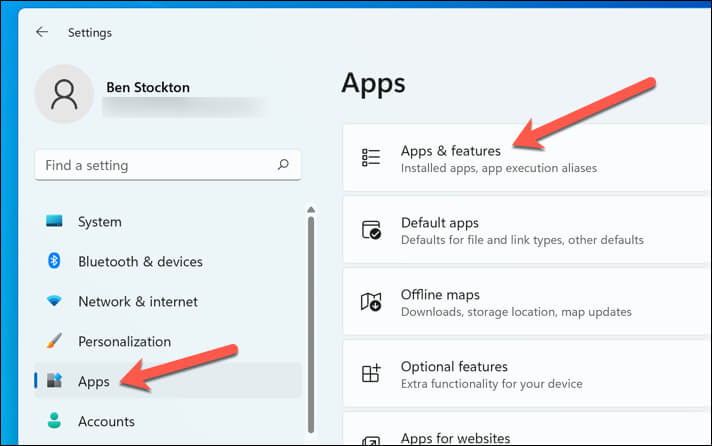712x446 pixels.
Task: Click the Bluetooth icon in sidebar
Action: pos(55,262)
